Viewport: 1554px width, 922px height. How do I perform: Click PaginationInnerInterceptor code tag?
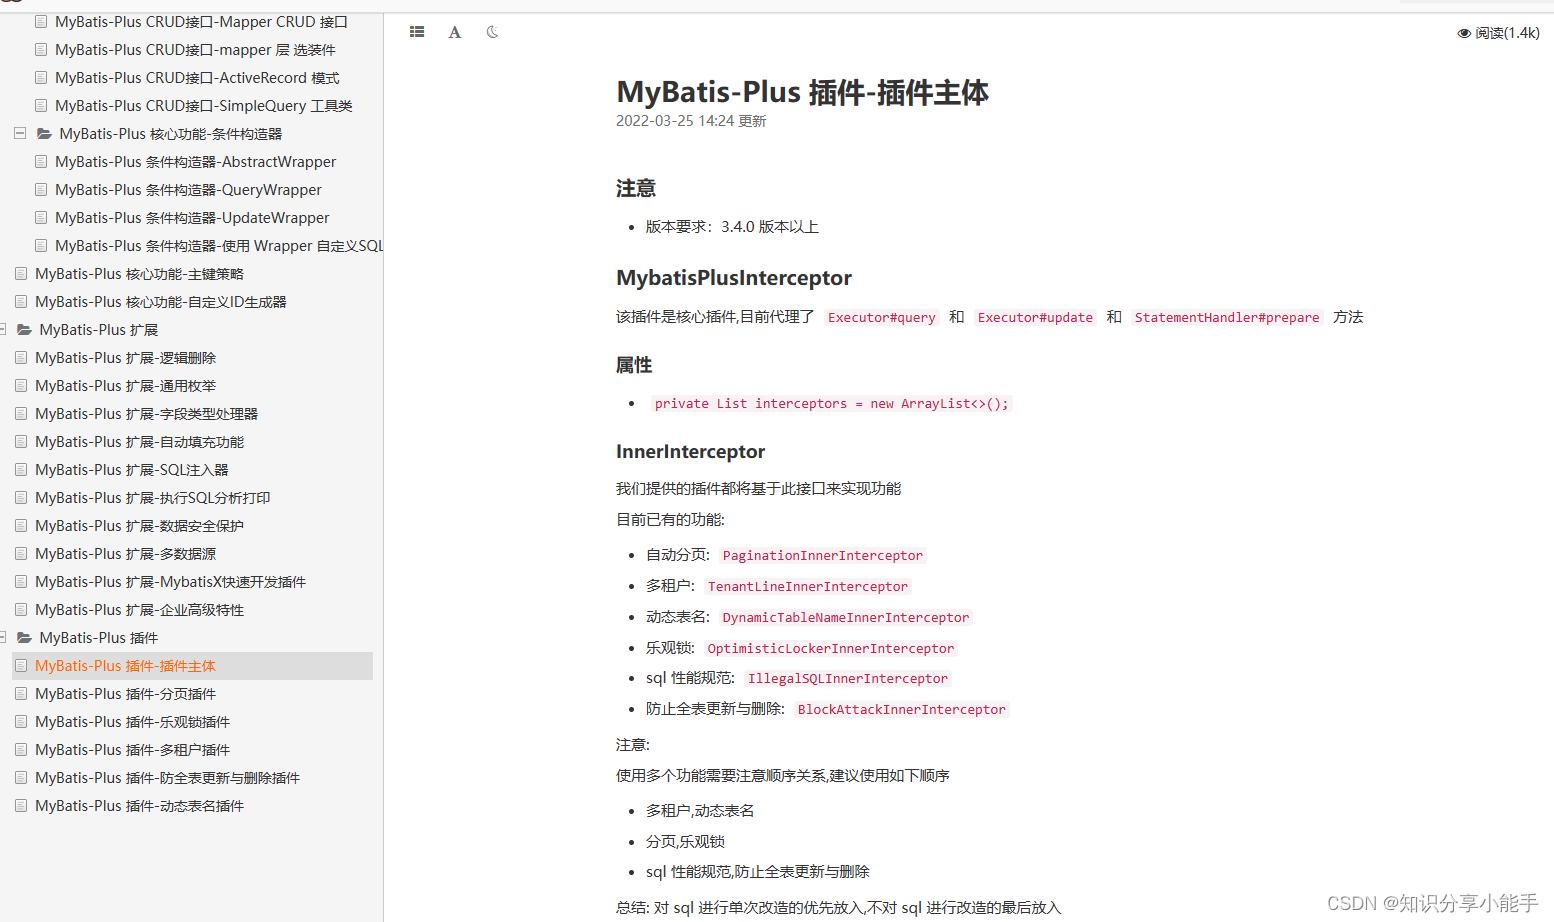point(823,555)
